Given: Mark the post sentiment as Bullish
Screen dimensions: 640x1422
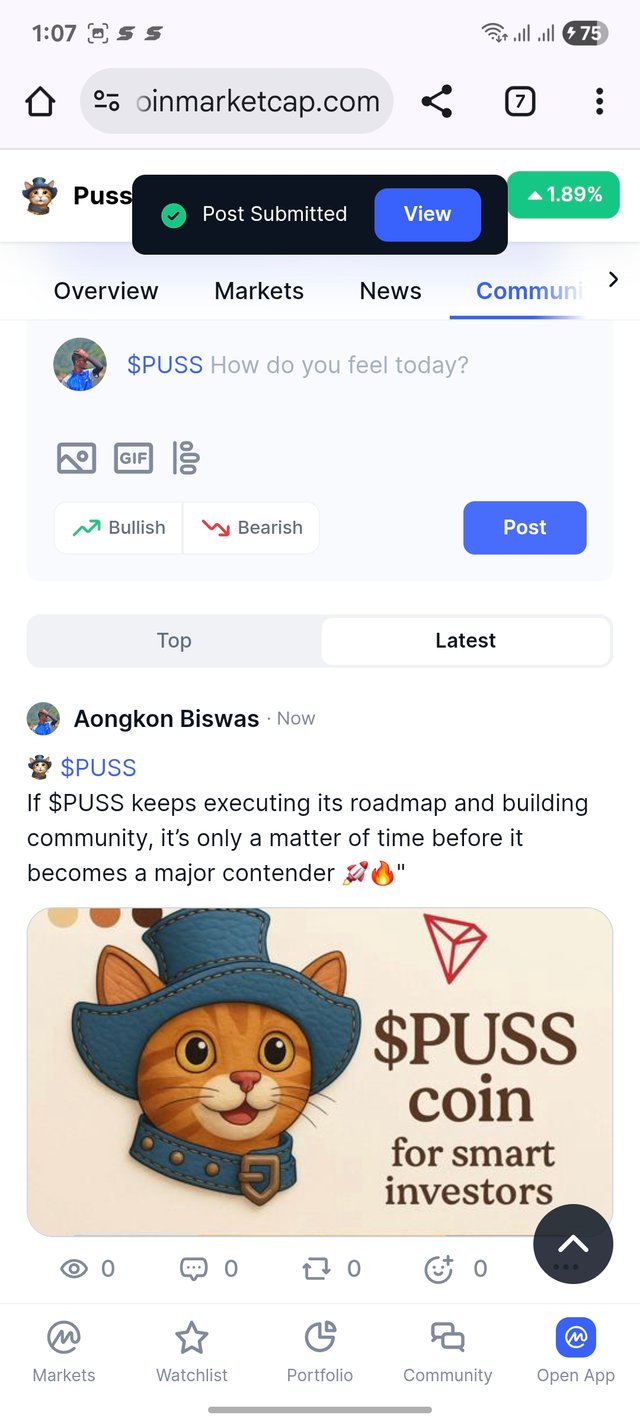Looking at the screenshot, I should tap(119, 528).
